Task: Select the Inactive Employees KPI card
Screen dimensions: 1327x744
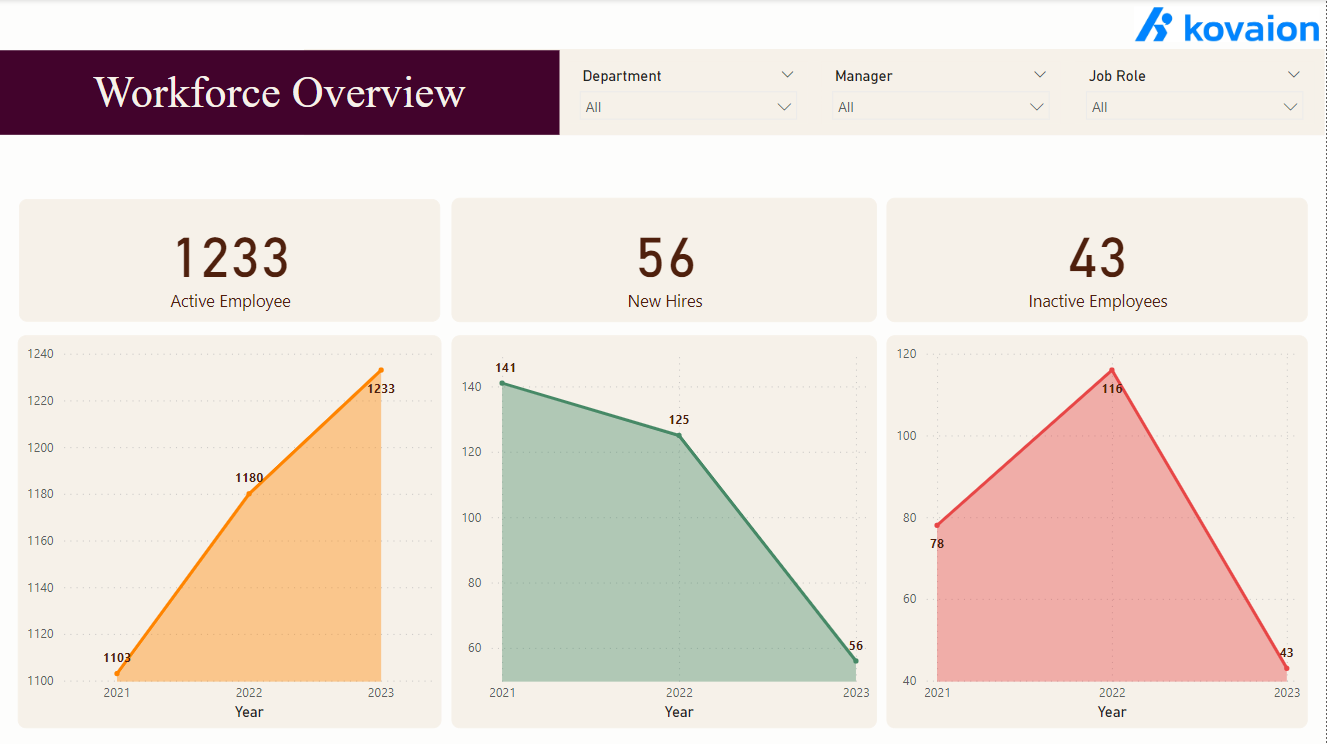Action: pos(1097,260)
